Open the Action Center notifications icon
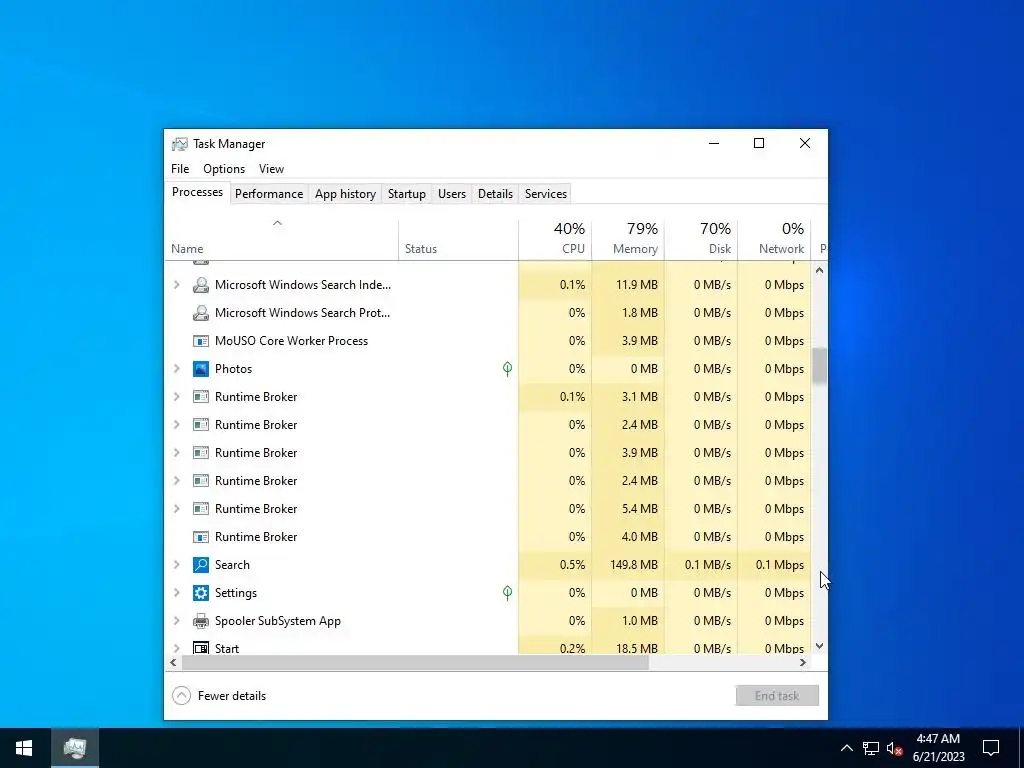Image resolution: width=1024 pixels, height=768 pixels. [x=991, y=748]
